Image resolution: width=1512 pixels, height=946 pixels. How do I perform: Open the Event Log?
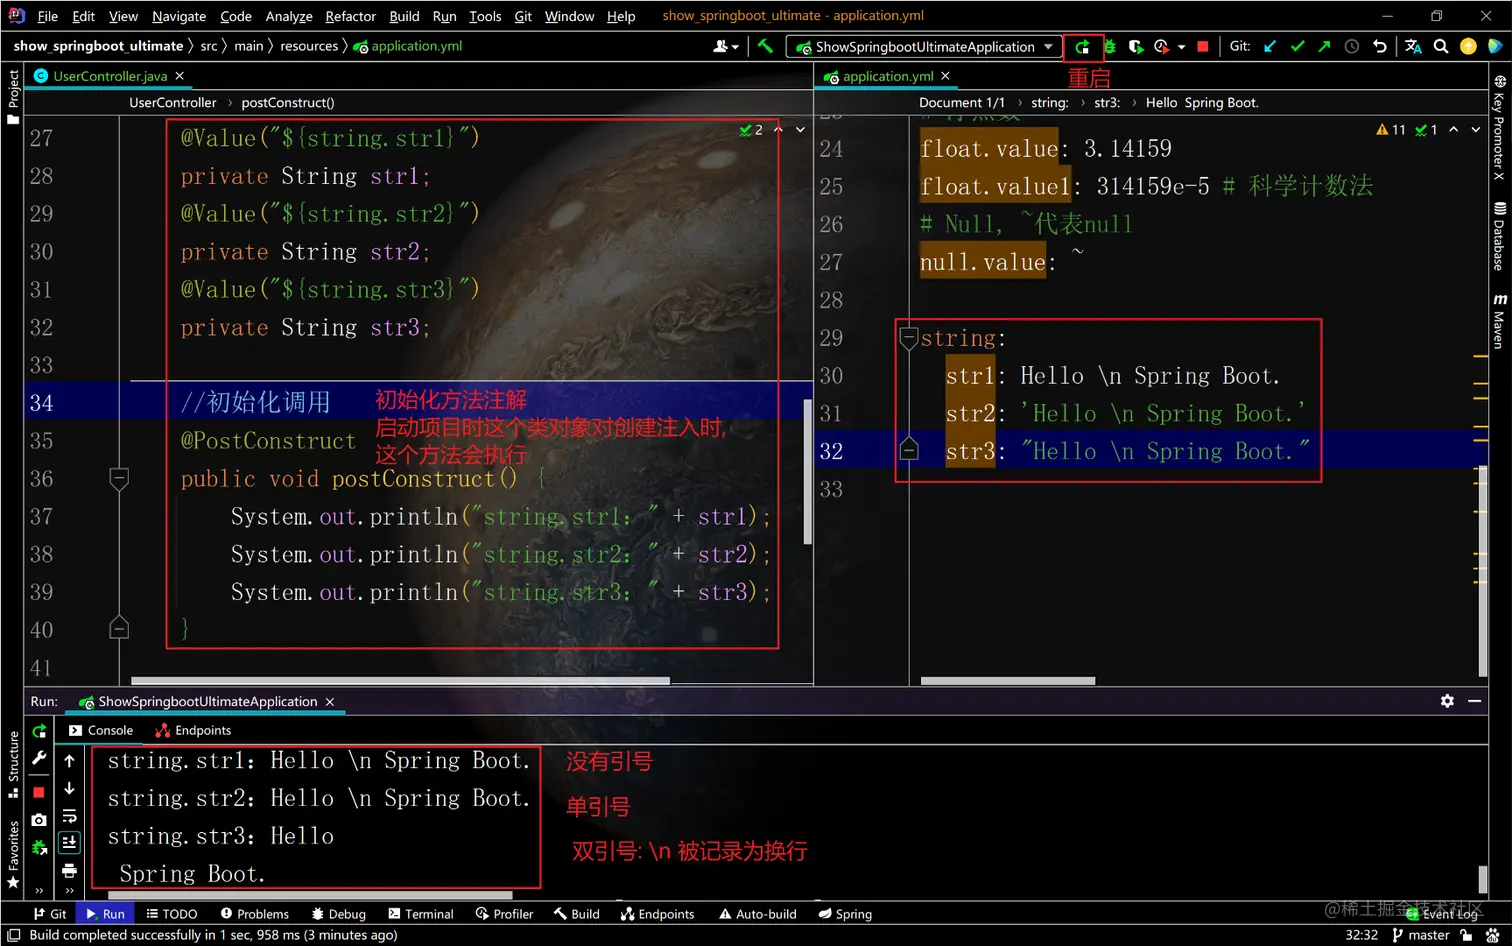[1441, 914]
